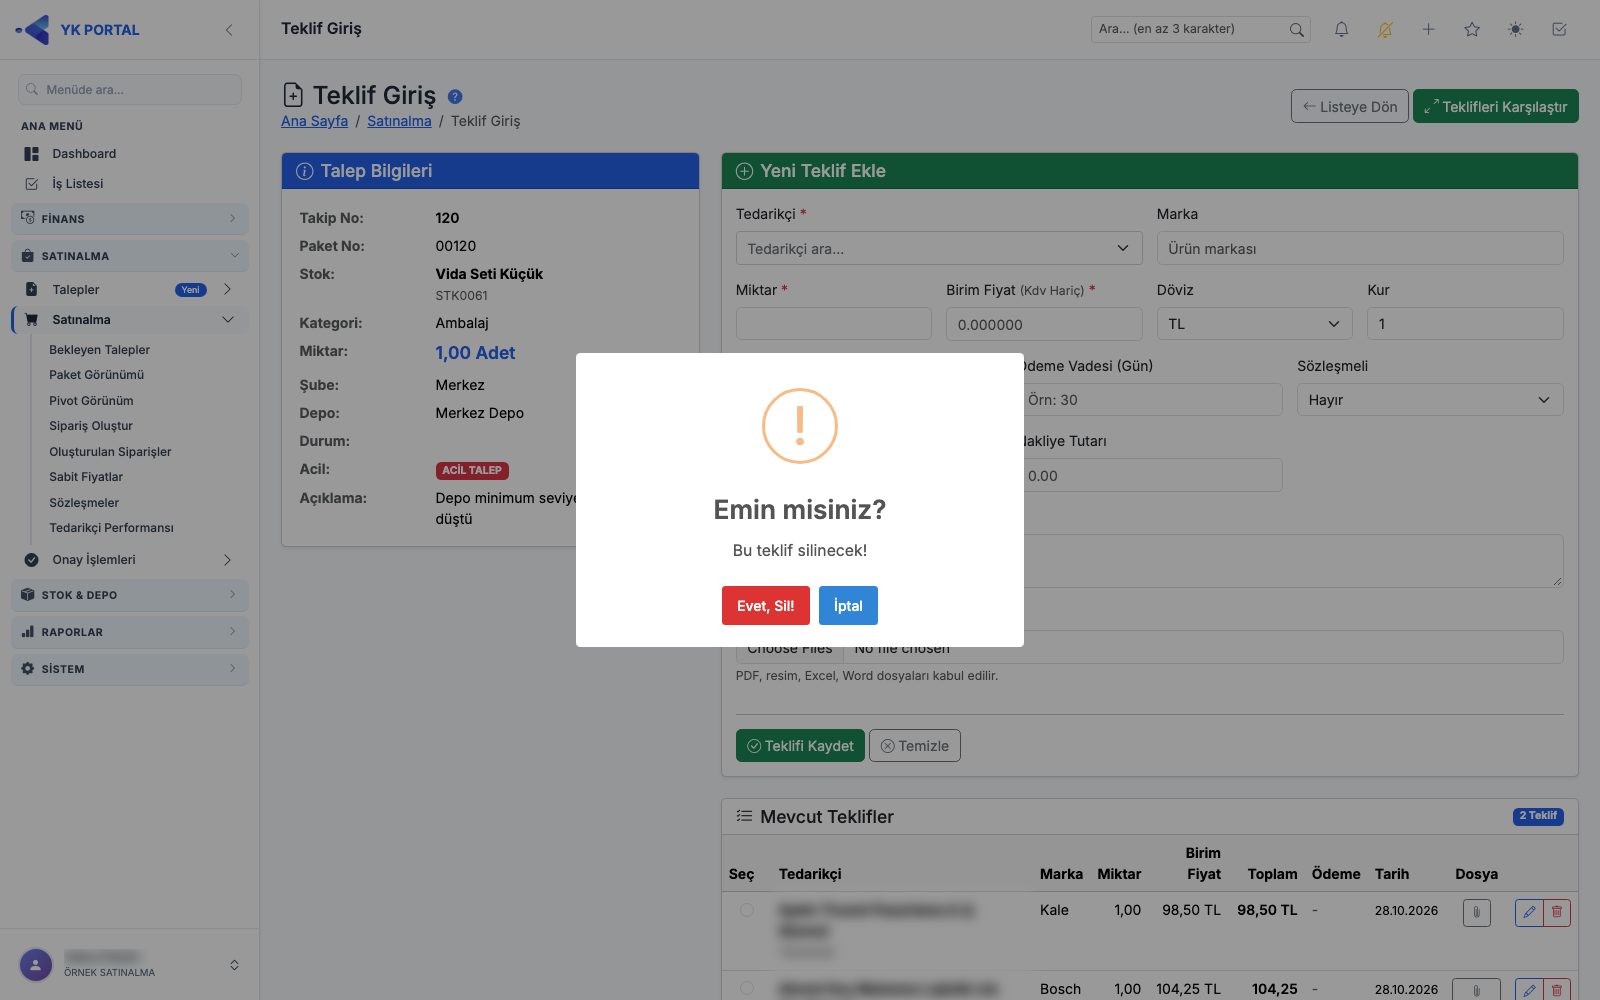The height and width of the screenshot is (1000, 1600).
Task: Go to Dashboard in main menu
Action: click(84, 154)
